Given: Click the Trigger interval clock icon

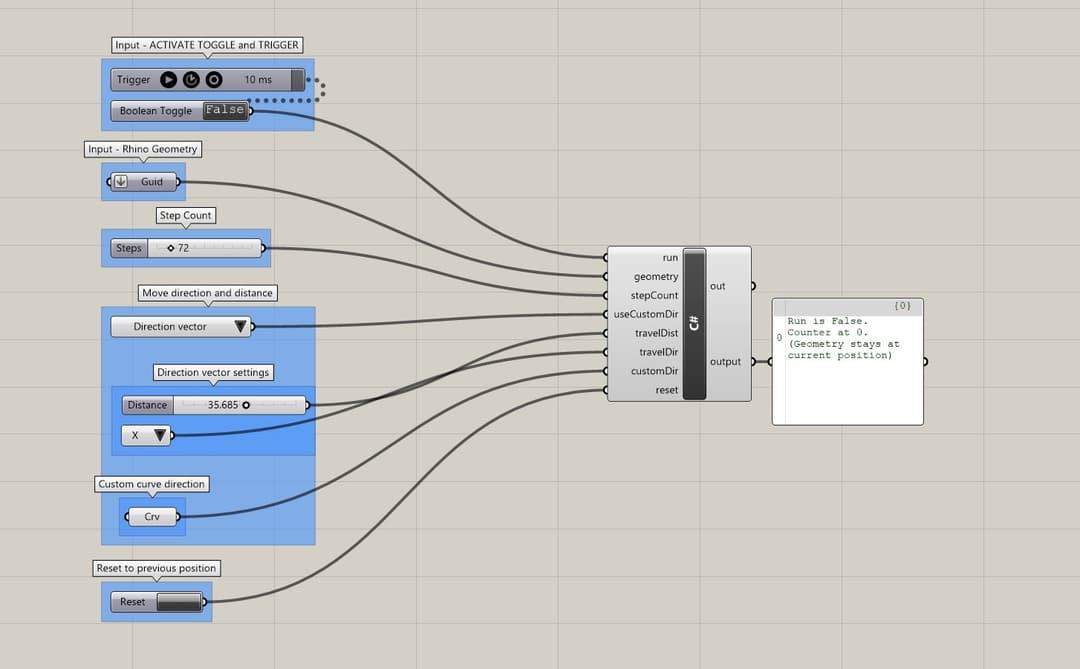Looking at the screenshot, I should 191,80.
